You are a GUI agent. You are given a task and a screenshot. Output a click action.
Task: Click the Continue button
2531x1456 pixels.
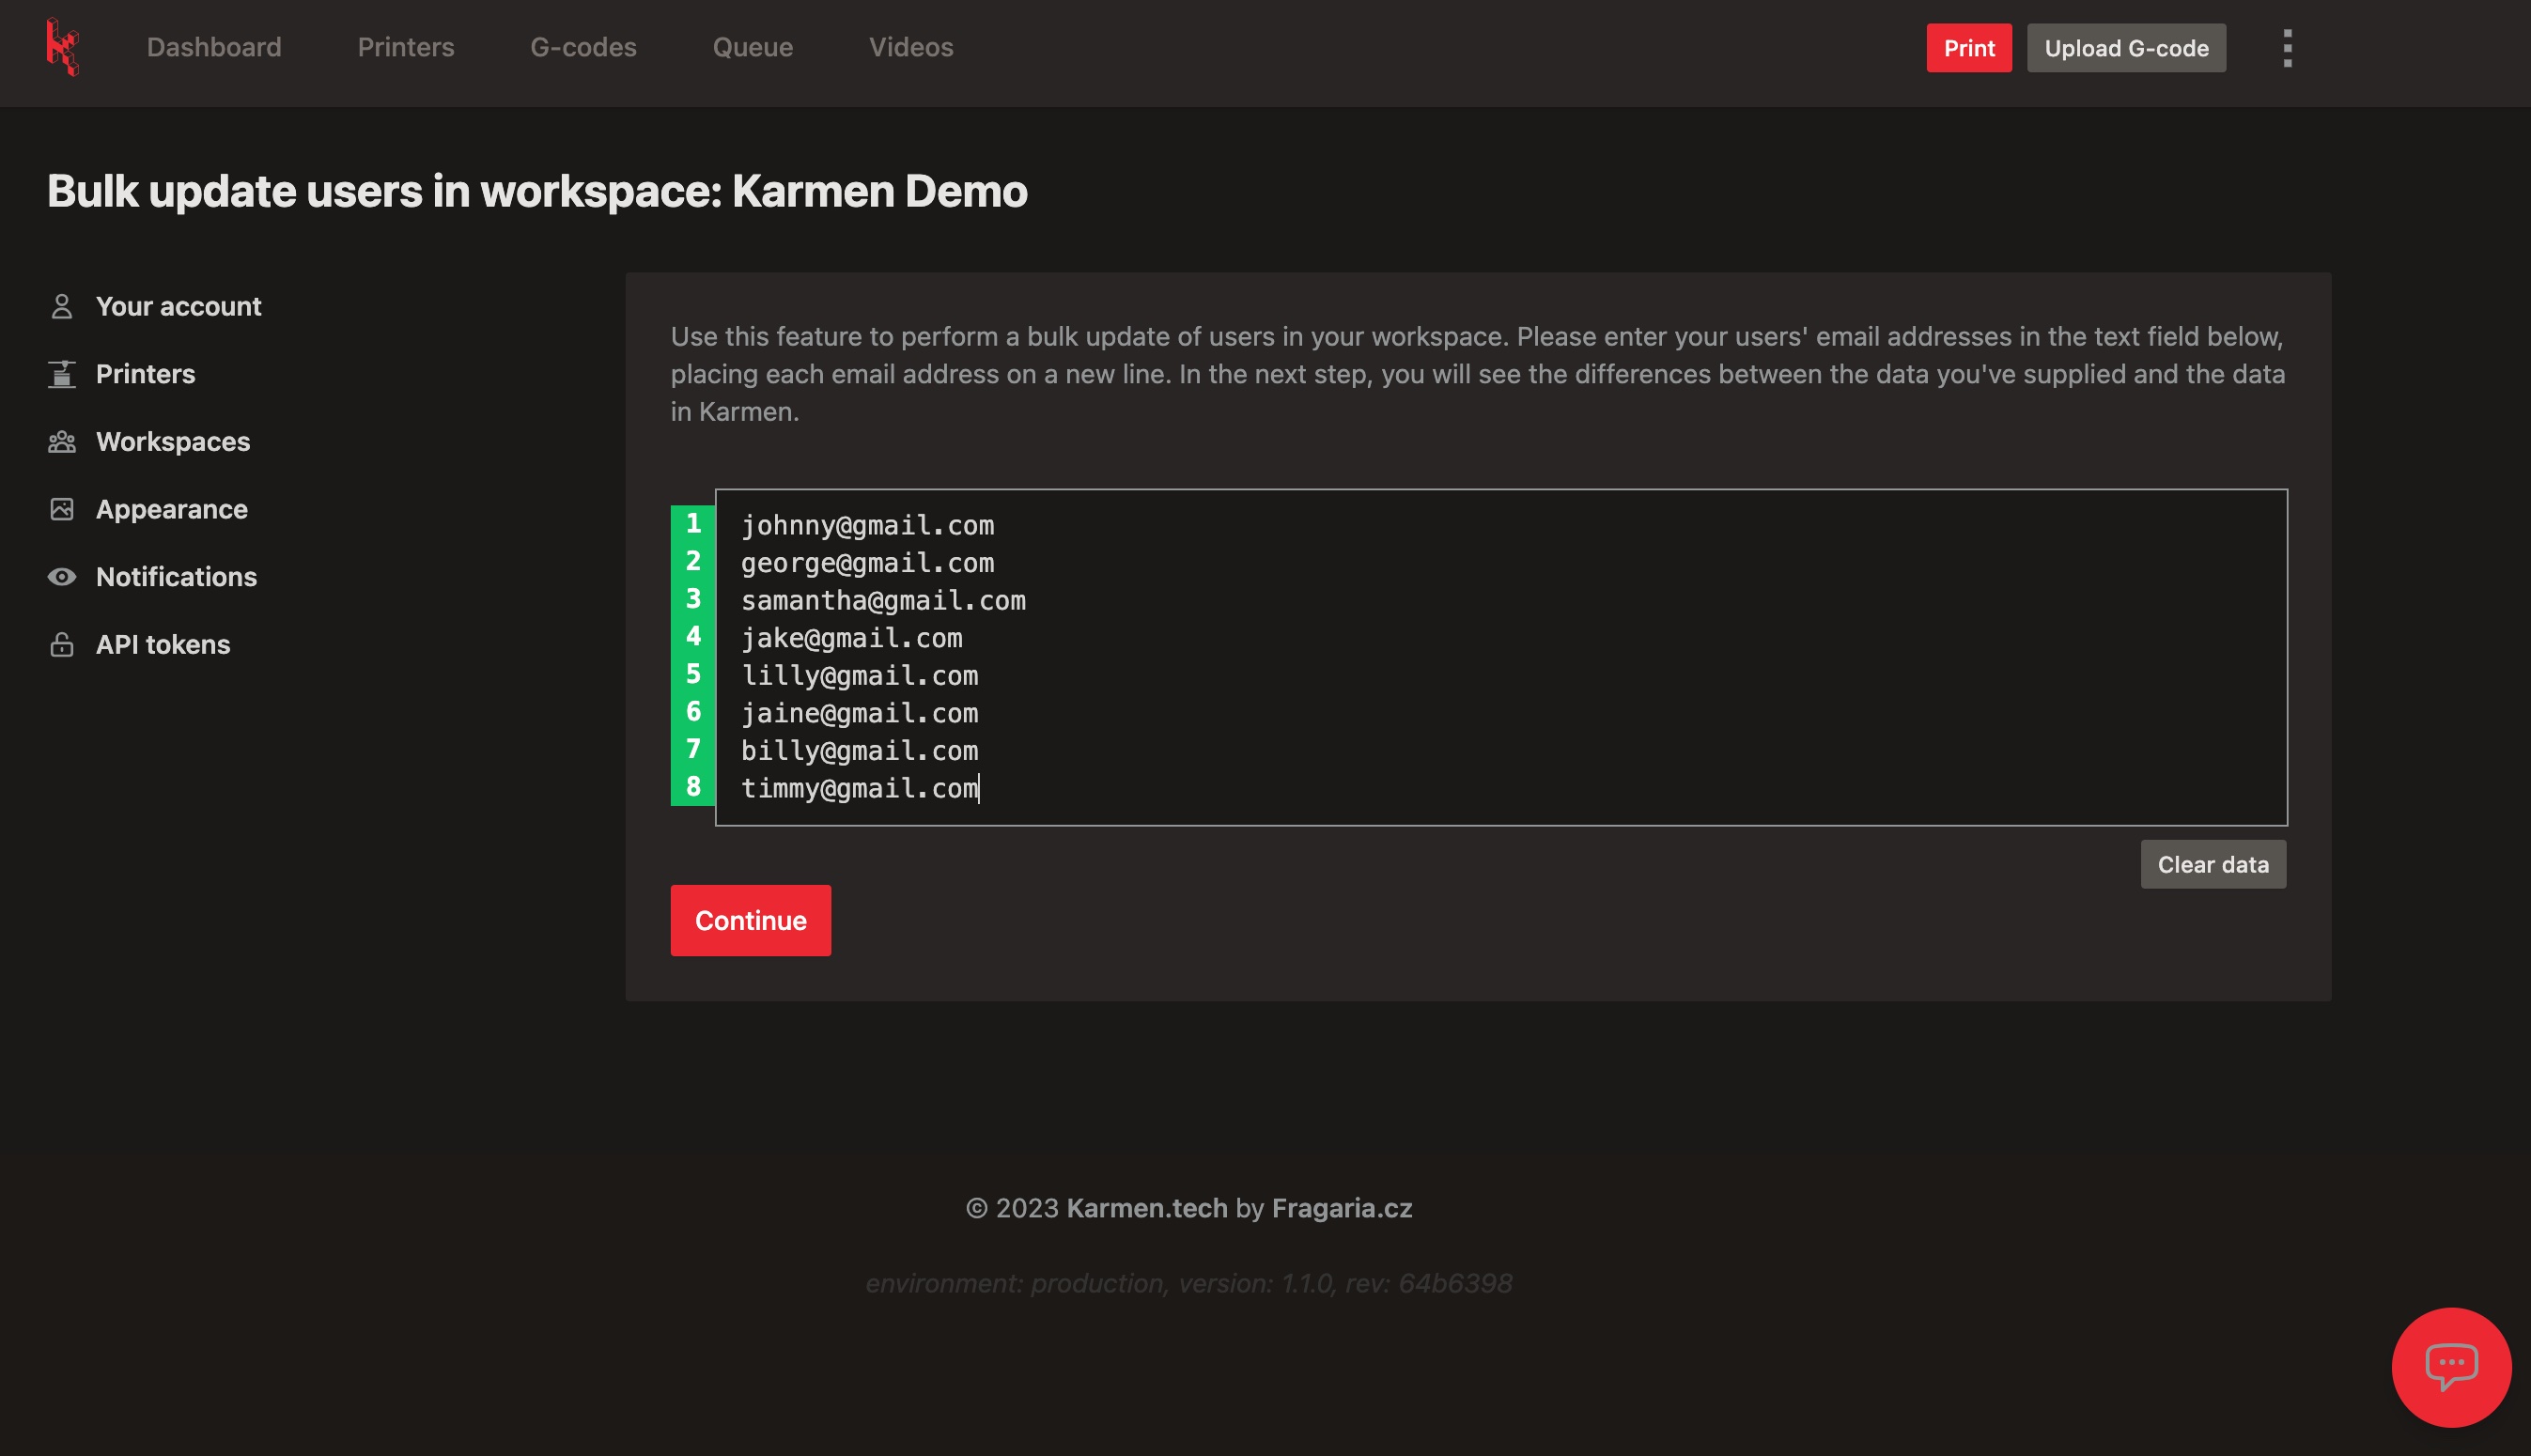click(x=751, y=921)
